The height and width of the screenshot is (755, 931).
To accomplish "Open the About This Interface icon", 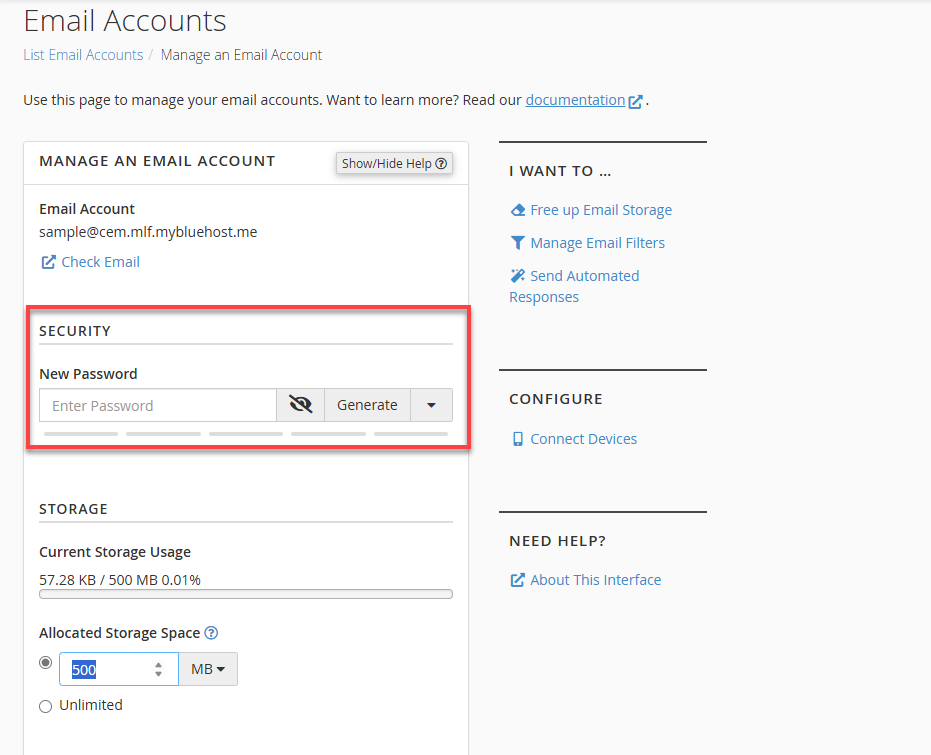I will (x=516, y=580).
